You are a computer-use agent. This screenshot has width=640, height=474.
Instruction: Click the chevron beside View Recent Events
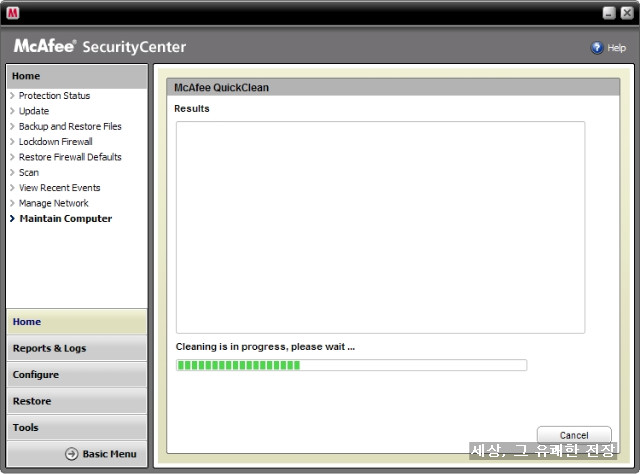tap(12, 188)
